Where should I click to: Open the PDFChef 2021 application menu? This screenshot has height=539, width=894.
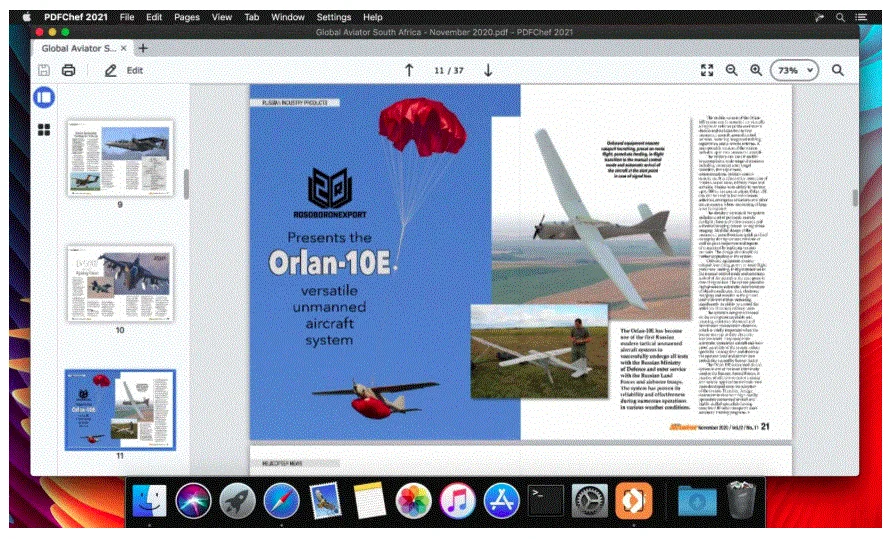click(x=76, y=17)
